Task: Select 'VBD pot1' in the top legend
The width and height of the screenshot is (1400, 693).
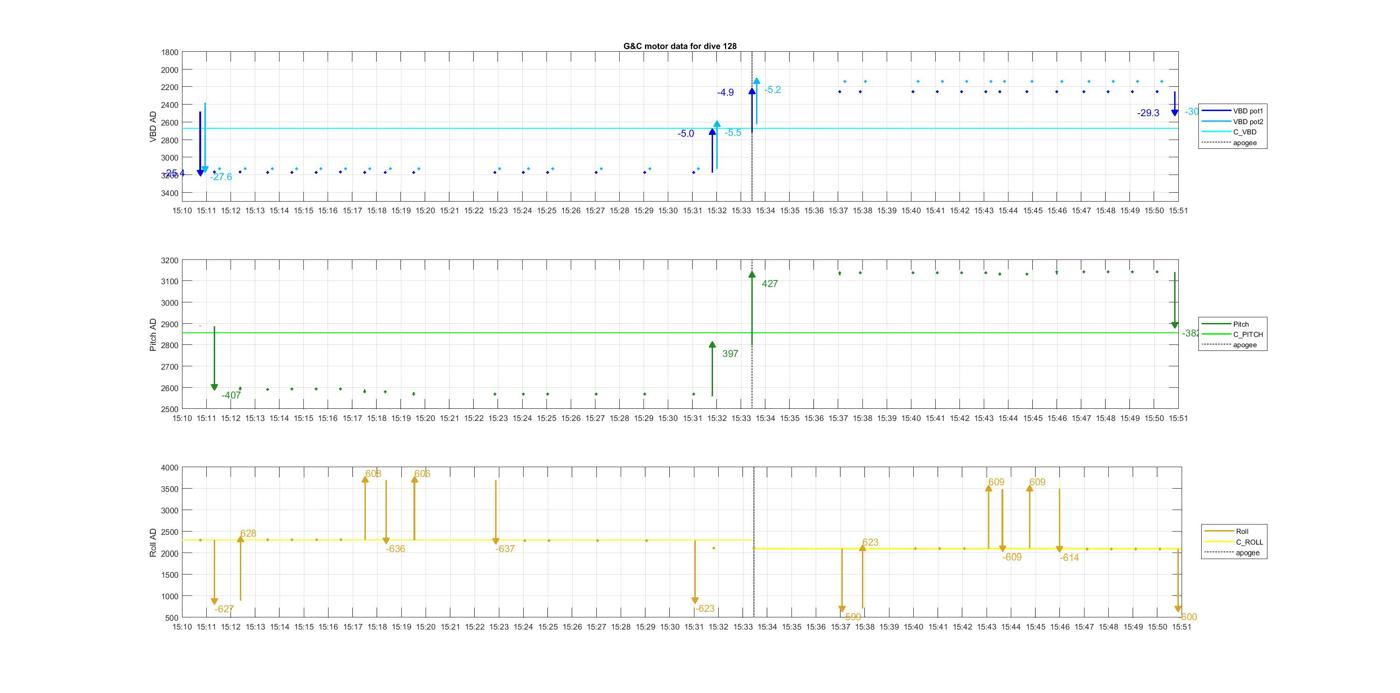Action: click(x=1250, y=111)
